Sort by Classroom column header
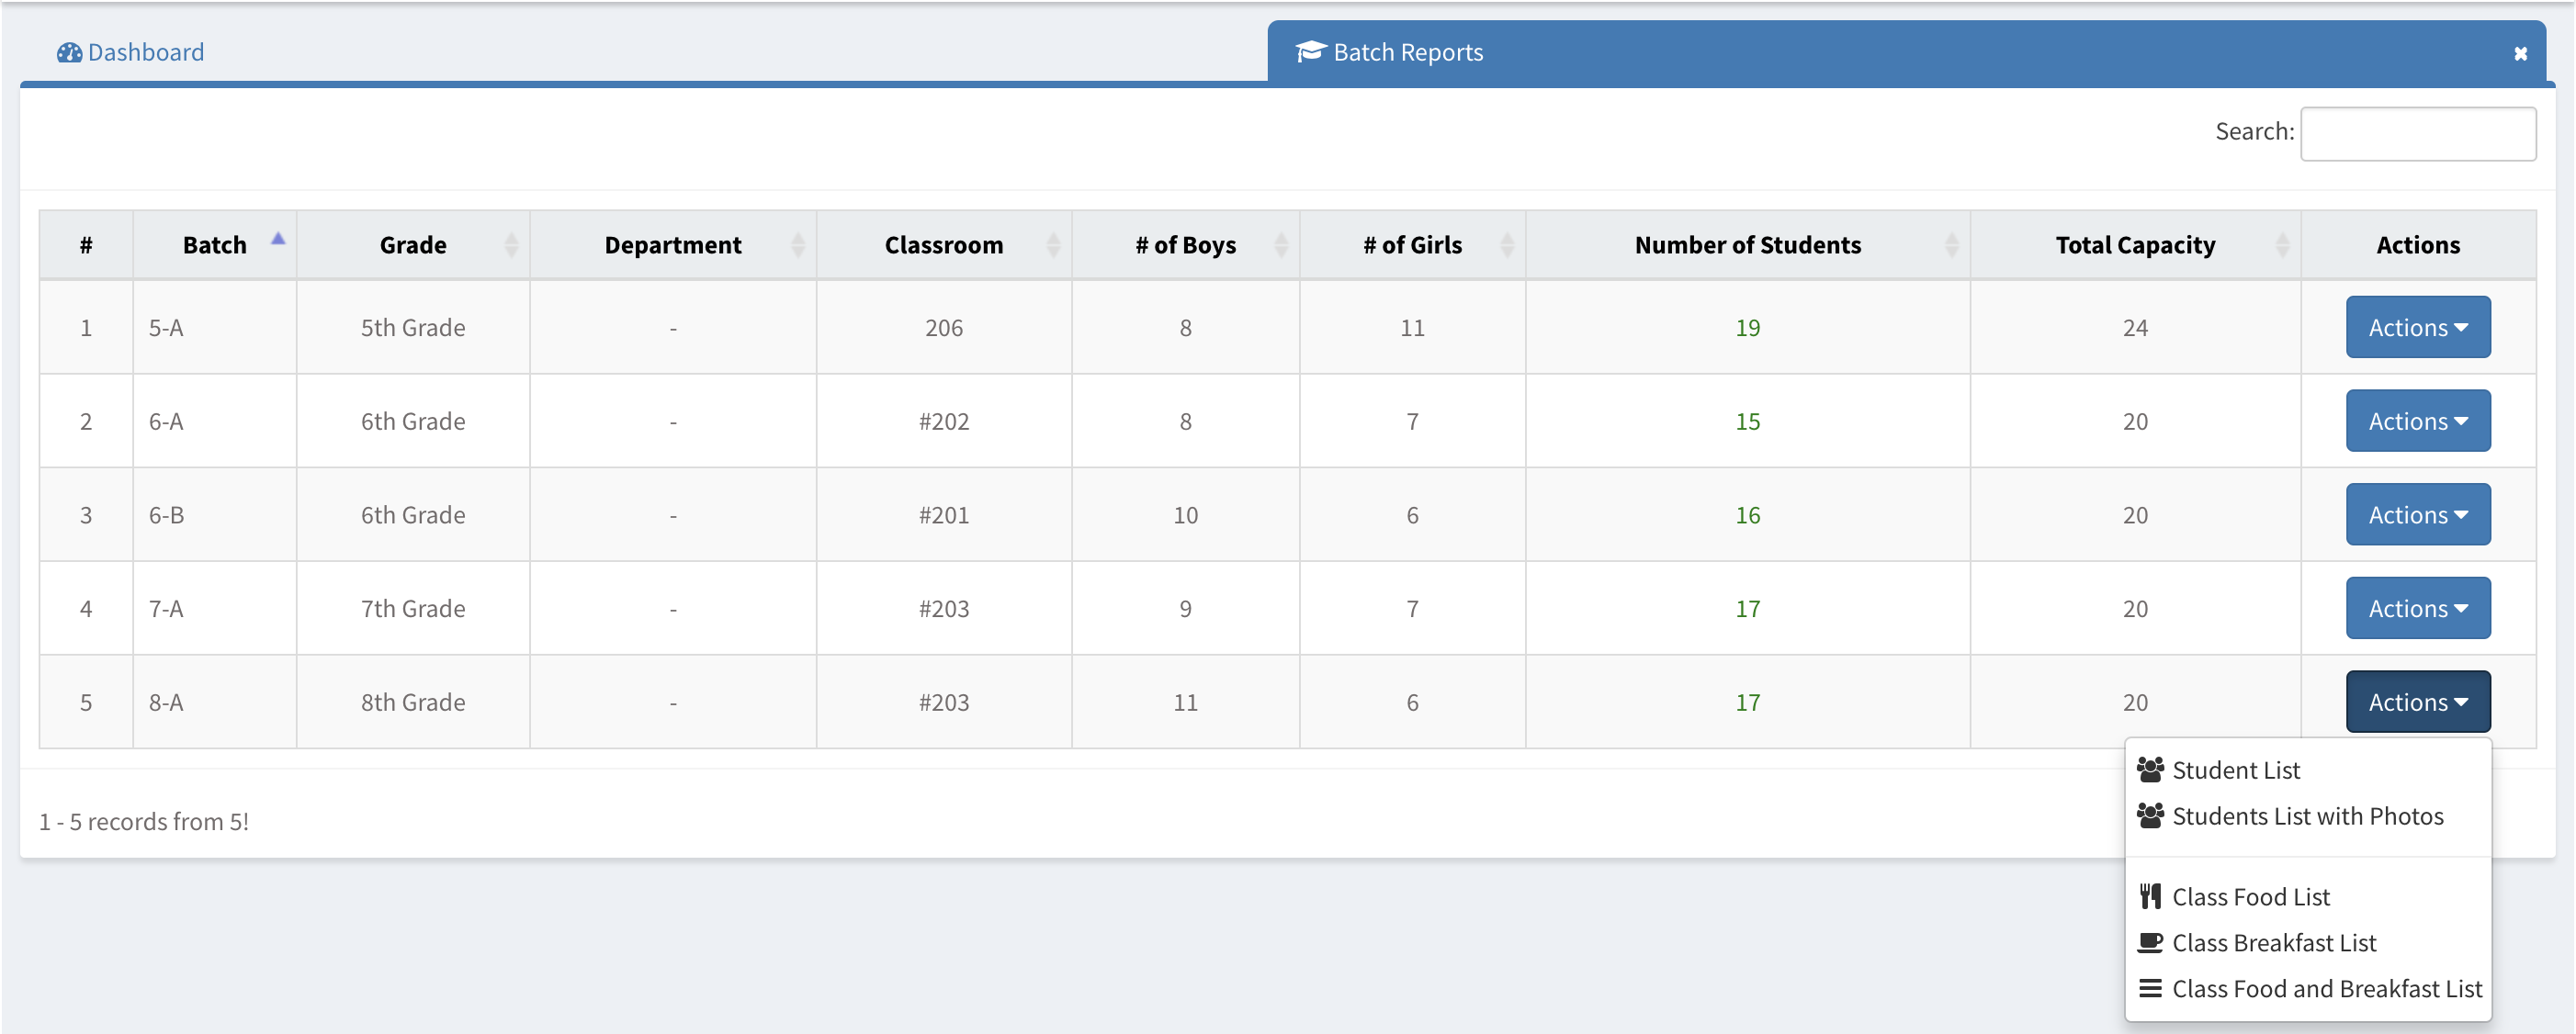2576x1034 pixels. [943, 245]
